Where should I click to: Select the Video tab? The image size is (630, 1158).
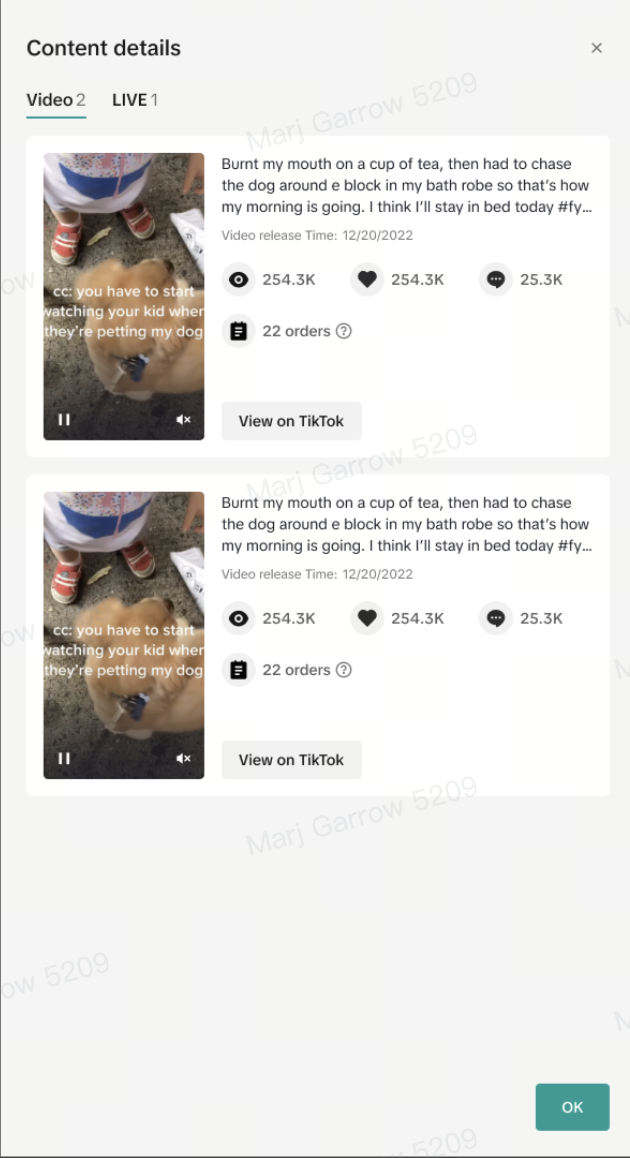pyautogui.click(x=56, y=100)
